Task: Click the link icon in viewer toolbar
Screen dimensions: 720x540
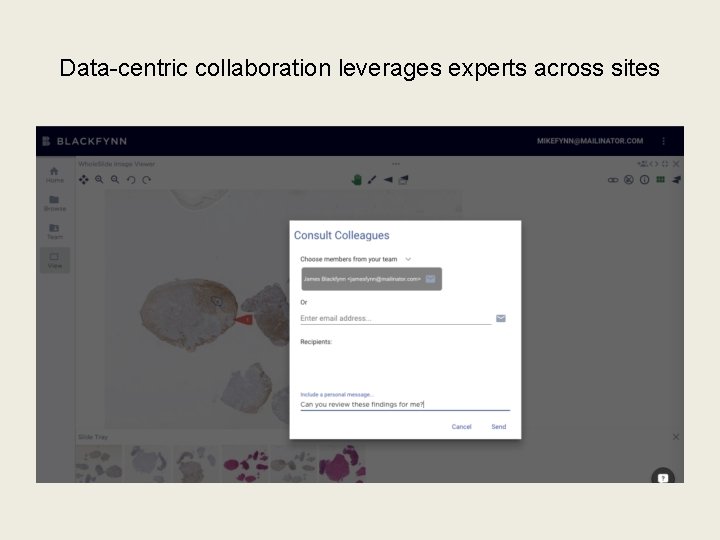Action: pos(613,180)
